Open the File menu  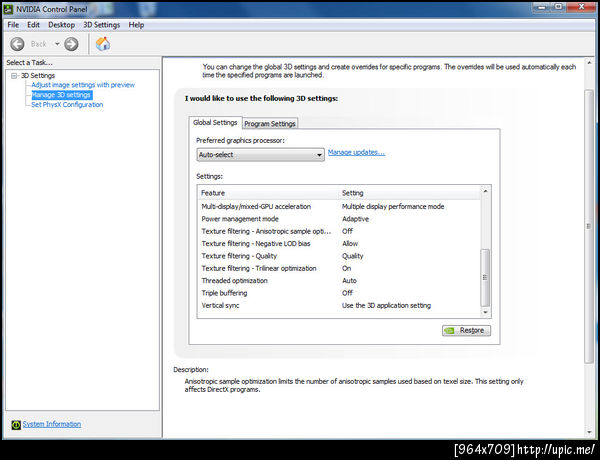point(13,25)
